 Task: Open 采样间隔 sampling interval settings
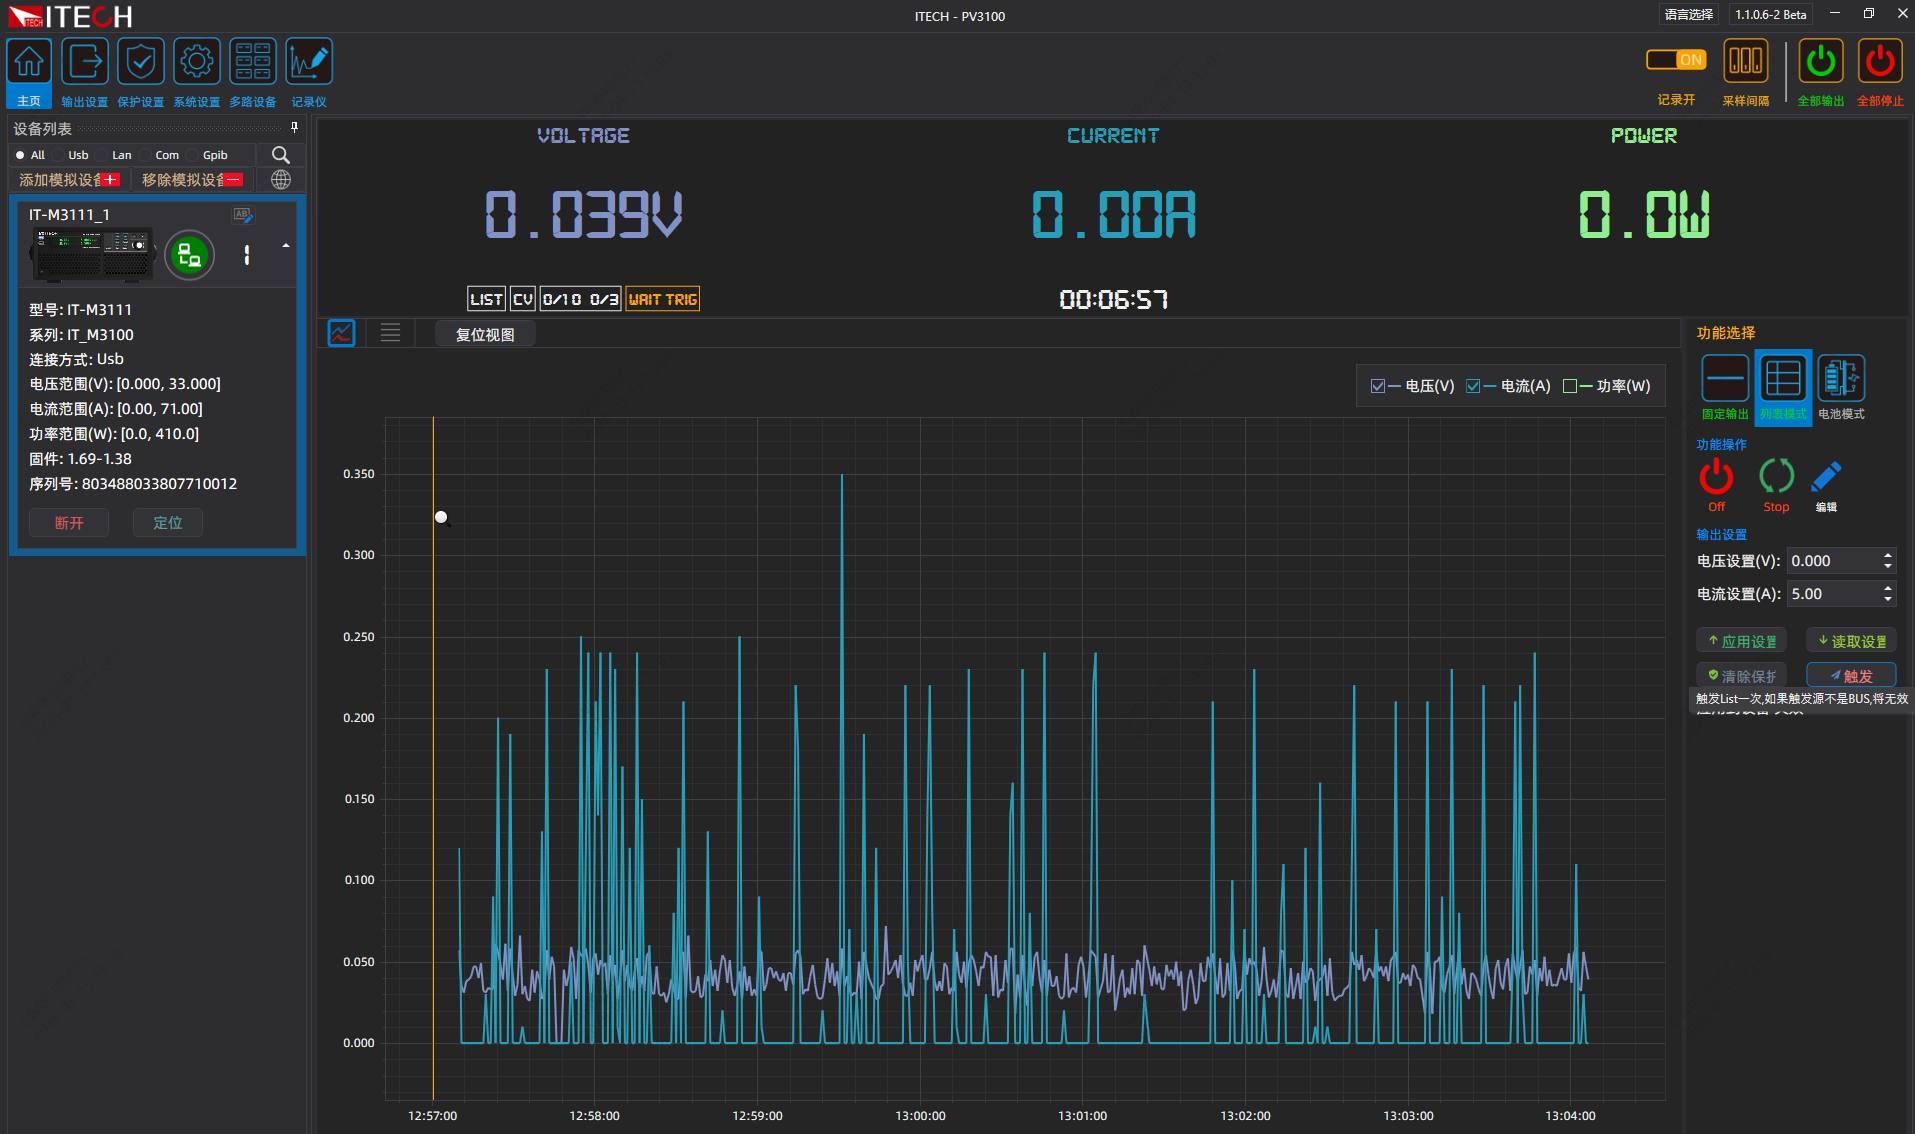(1746, 73)
